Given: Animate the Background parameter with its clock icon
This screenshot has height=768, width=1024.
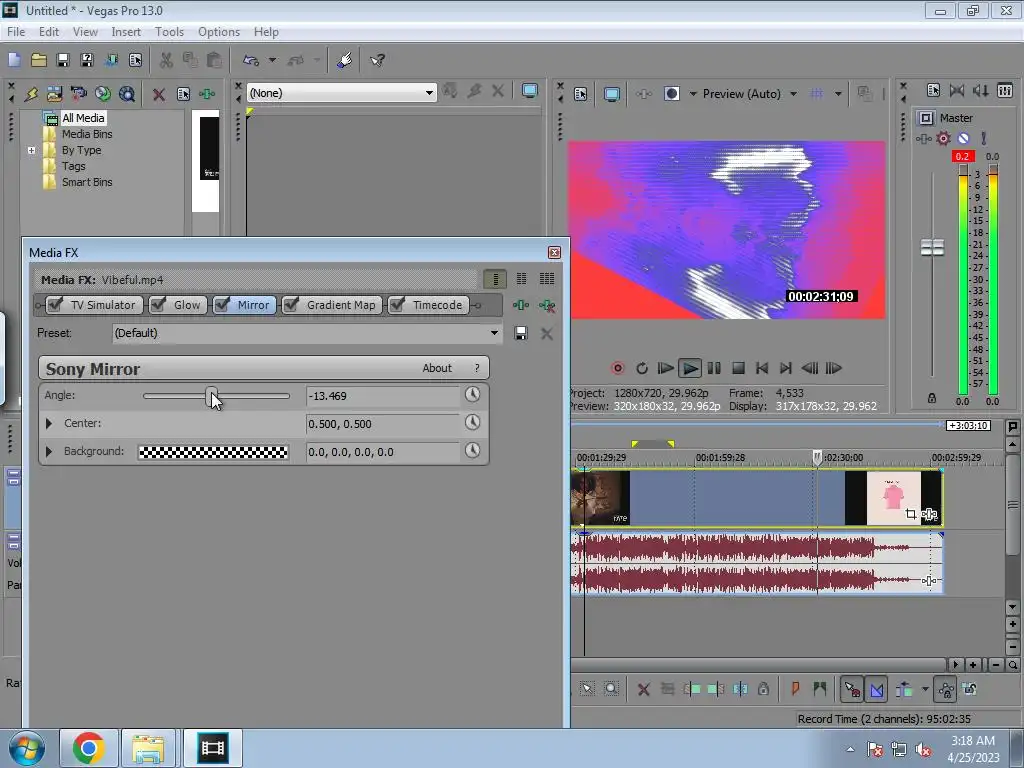Looking at the screenshot, I should pos(472,451).
